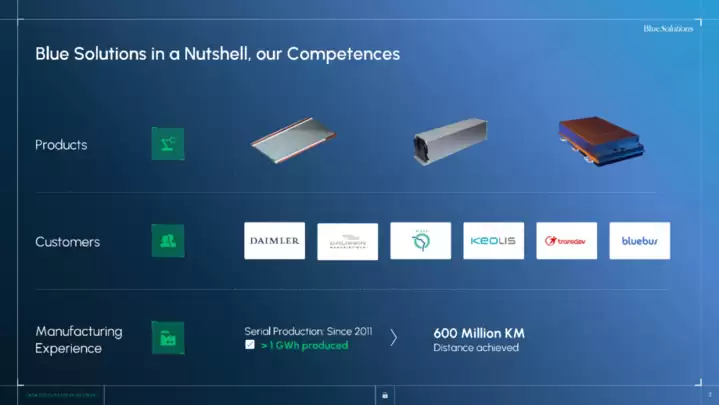Viewport: 719px width, 405px height.
Task: Click the 'Serial Production: Since 2011' text
Action: [x=308, y=330]
